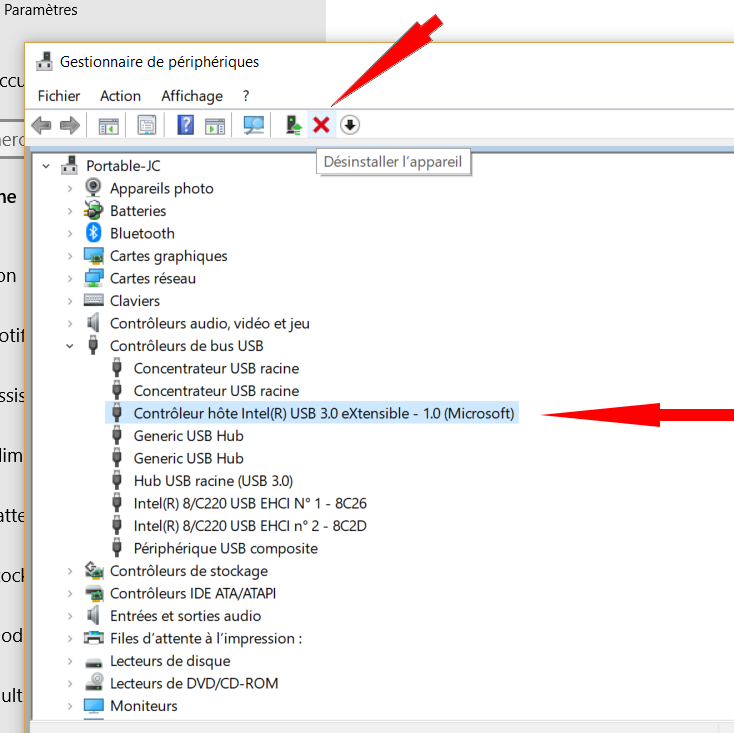The width and height of the screenshot is (734, 733).
Task: Click the USB plug icon beside Contrôleurs de bus USB
Action: tap(93, 345)
